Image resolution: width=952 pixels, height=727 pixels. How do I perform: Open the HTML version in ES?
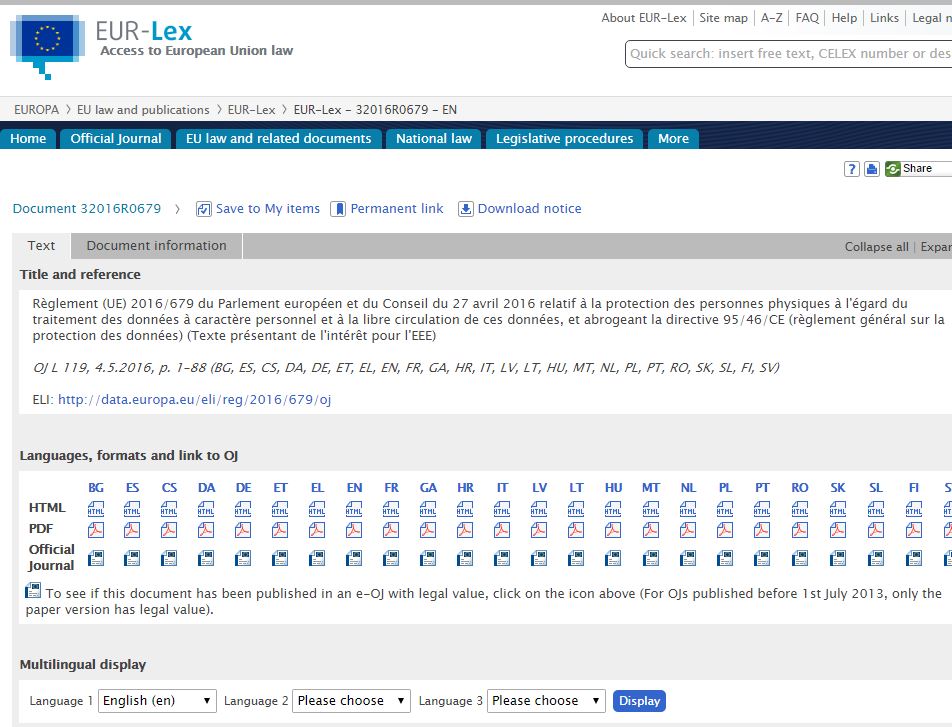[132, 508]
